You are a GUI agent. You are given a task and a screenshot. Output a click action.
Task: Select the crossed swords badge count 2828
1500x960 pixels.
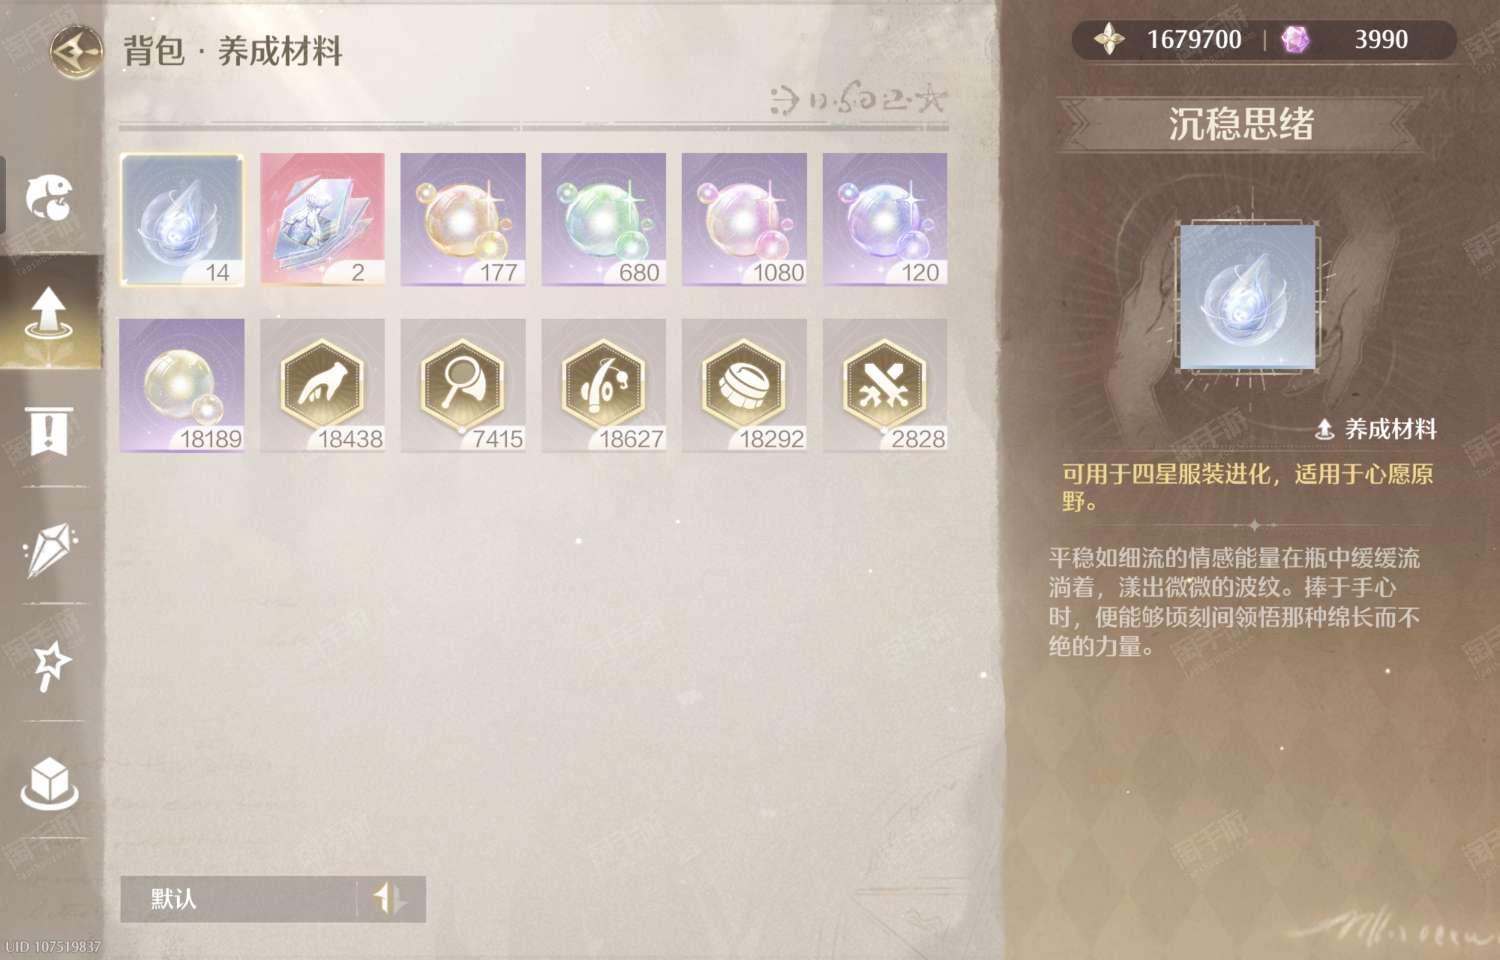point(885,386)
